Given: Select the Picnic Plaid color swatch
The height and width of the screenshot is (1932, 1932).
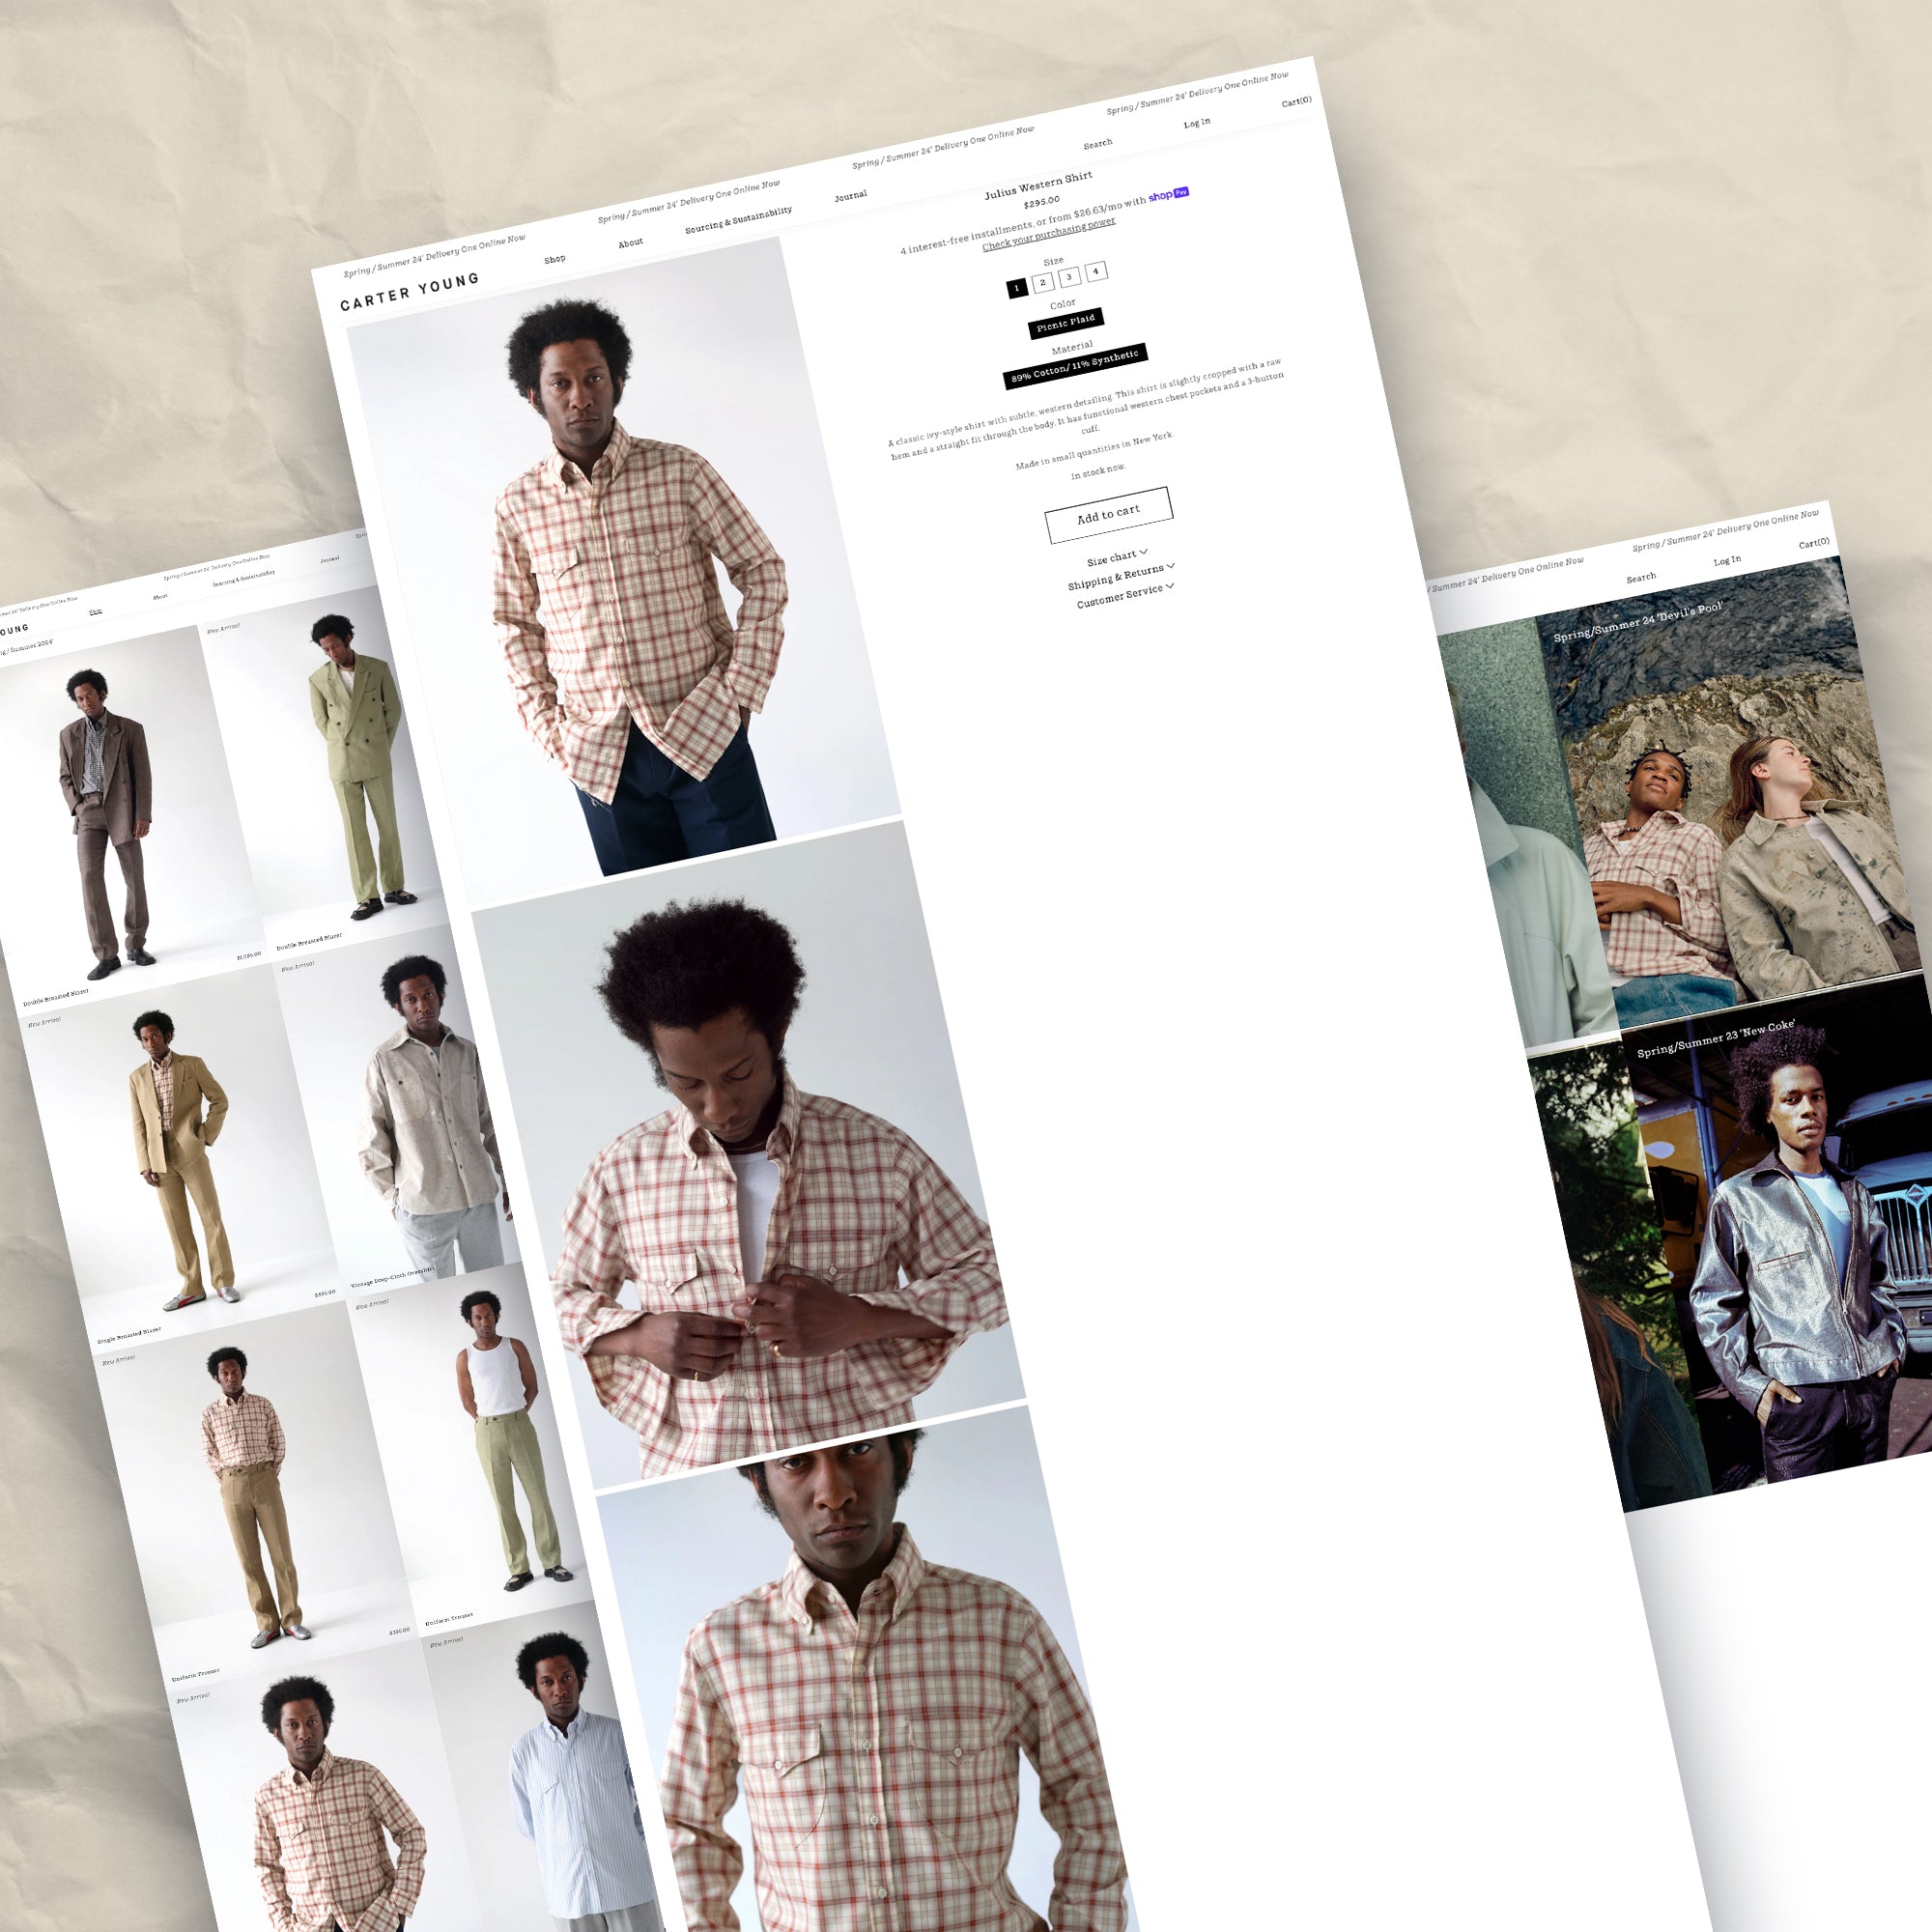Looking at the screenshot, I should click(1065, 322).
